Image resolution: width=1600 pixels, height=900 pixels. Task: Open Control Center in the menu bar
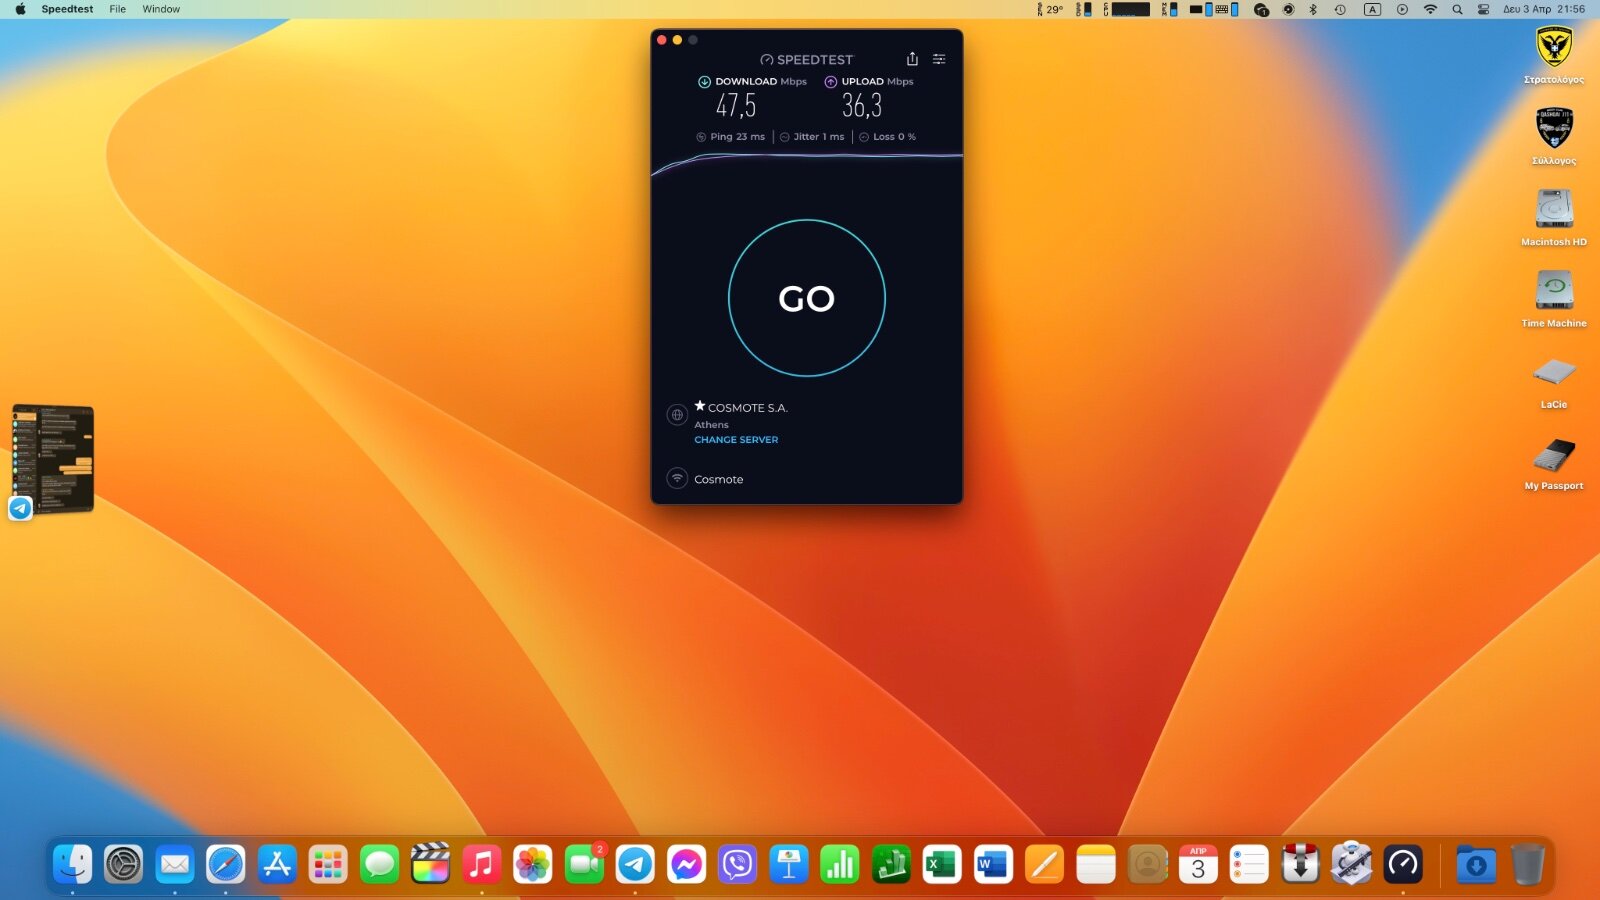1483,9
